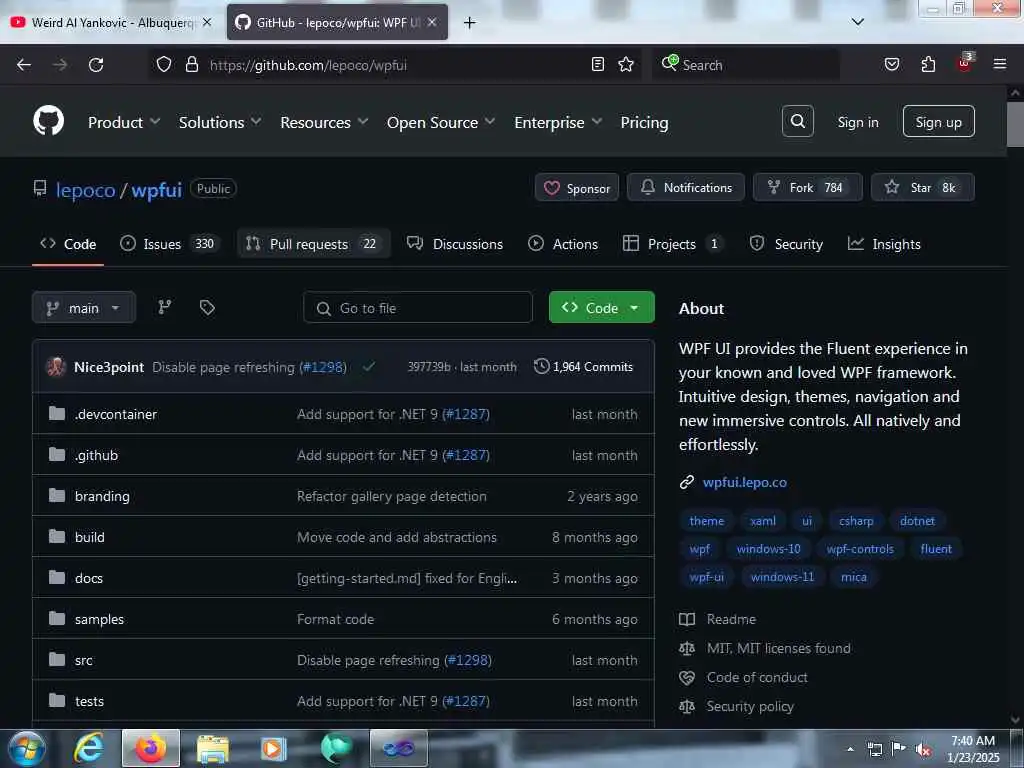Reload the page with the refresh icon
This screenshot has height=768, width=1024.
[x=96, y=65]
